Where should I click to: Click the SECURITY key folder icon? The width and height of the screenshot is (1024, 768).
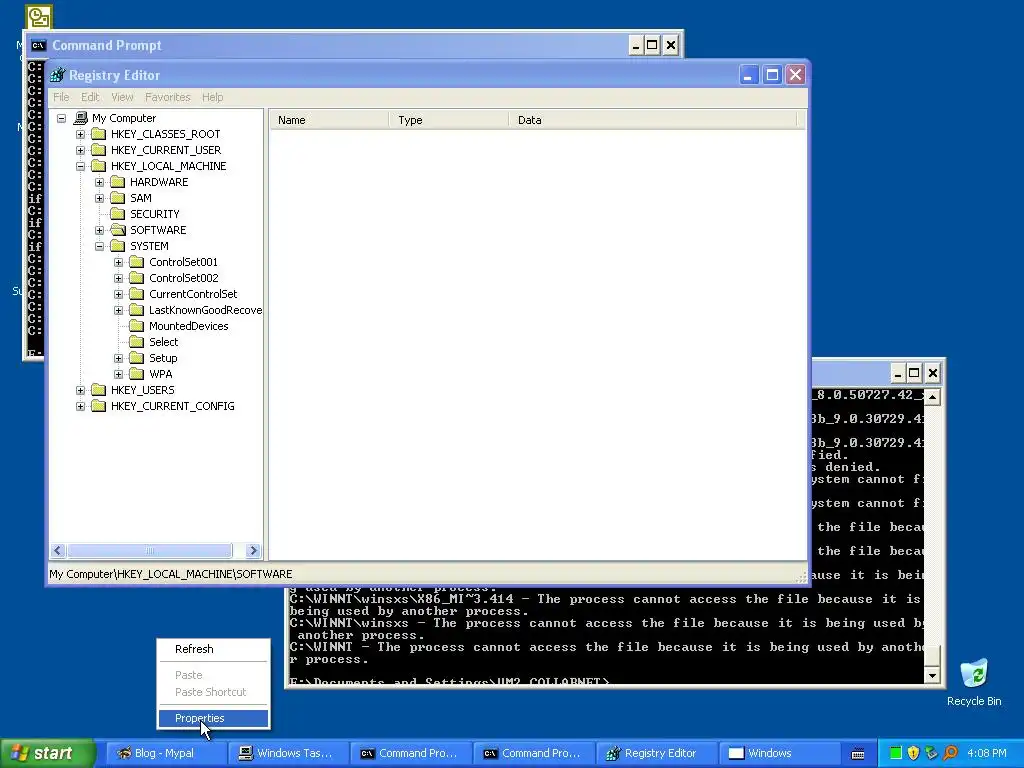click(118, 214)
